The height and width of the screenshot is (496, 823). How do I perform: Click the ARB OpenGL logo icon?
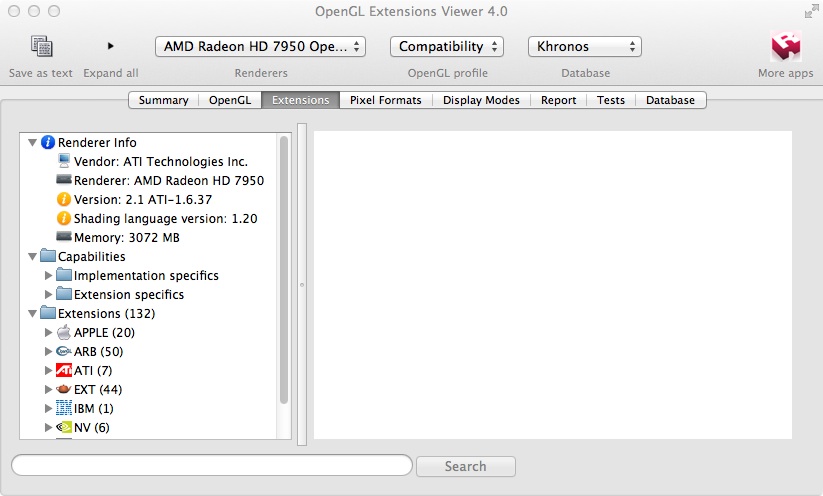[x=64, y=351]
